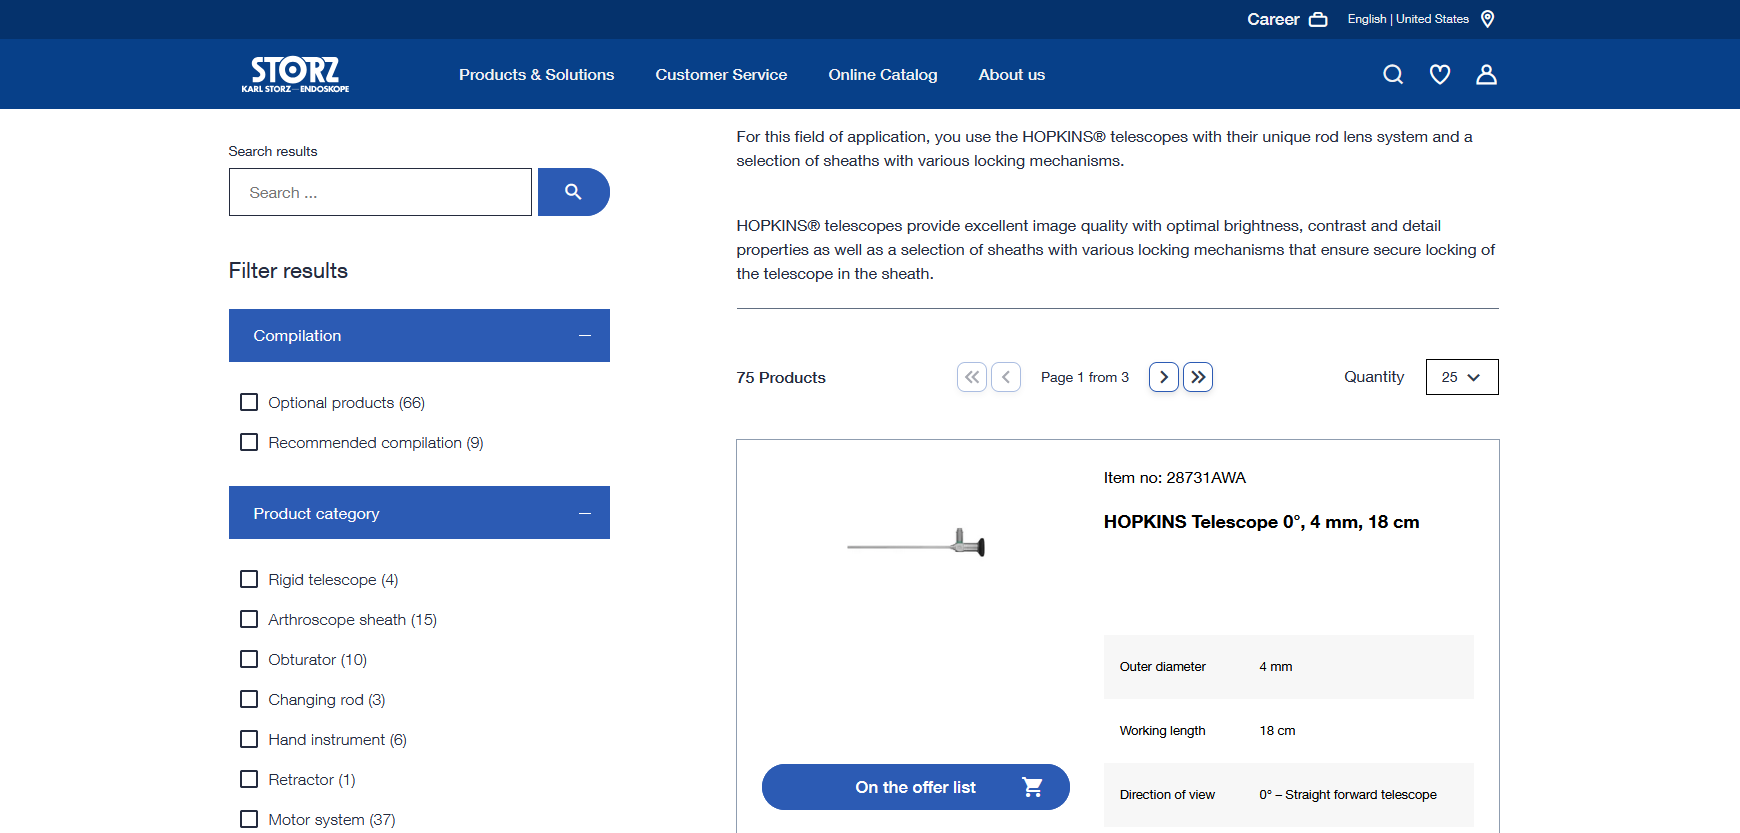Screen dimensions: 1740x833
Task: Check Hand instrument (6) filter
Action: 249,739
